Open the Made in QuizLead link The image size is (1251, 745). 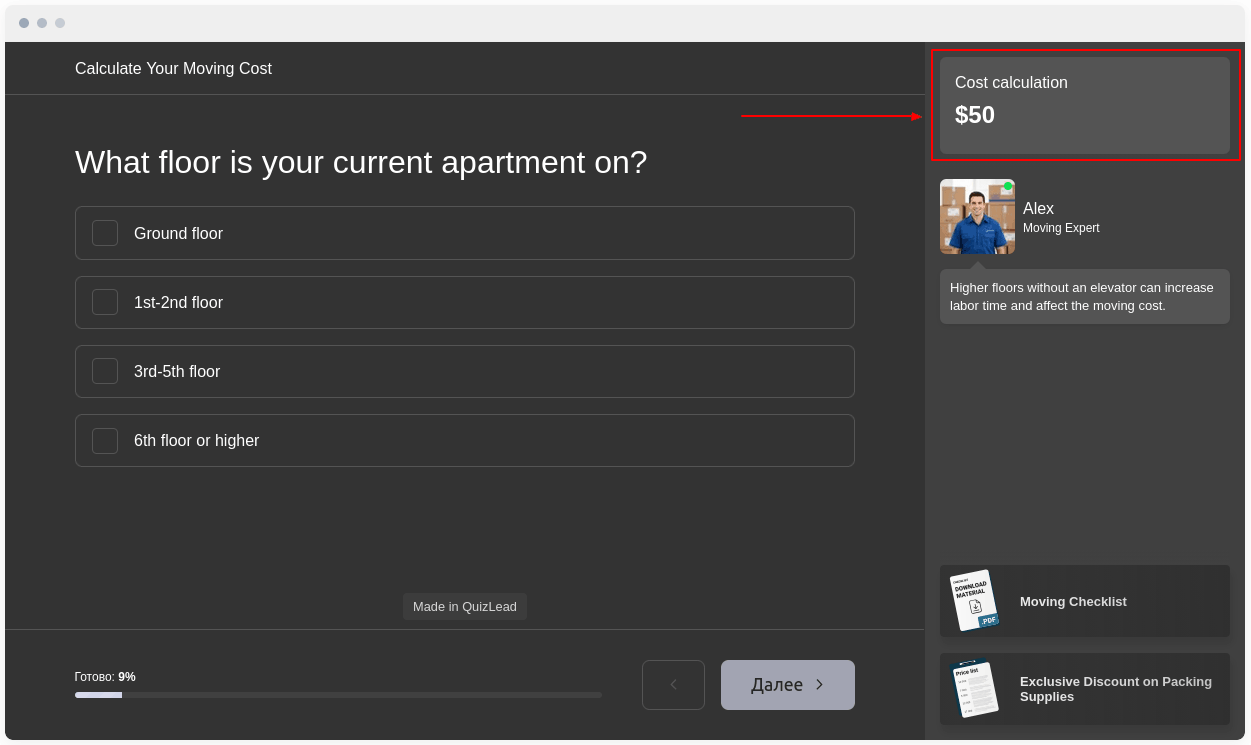point(465,606)
